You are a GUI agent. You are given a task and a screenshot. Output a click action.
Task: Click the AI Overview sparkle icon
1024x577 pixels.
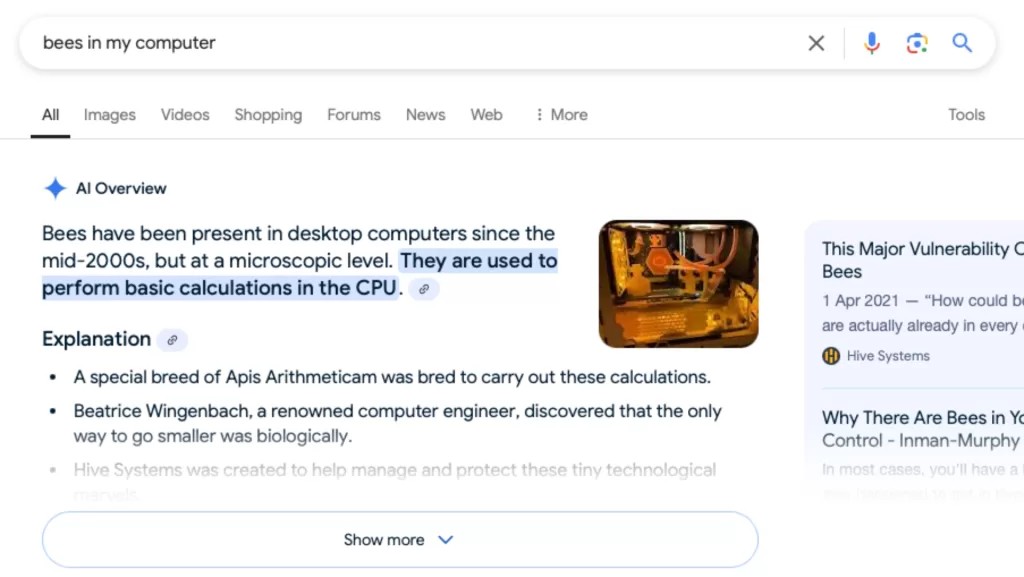(x=55, y=188)
